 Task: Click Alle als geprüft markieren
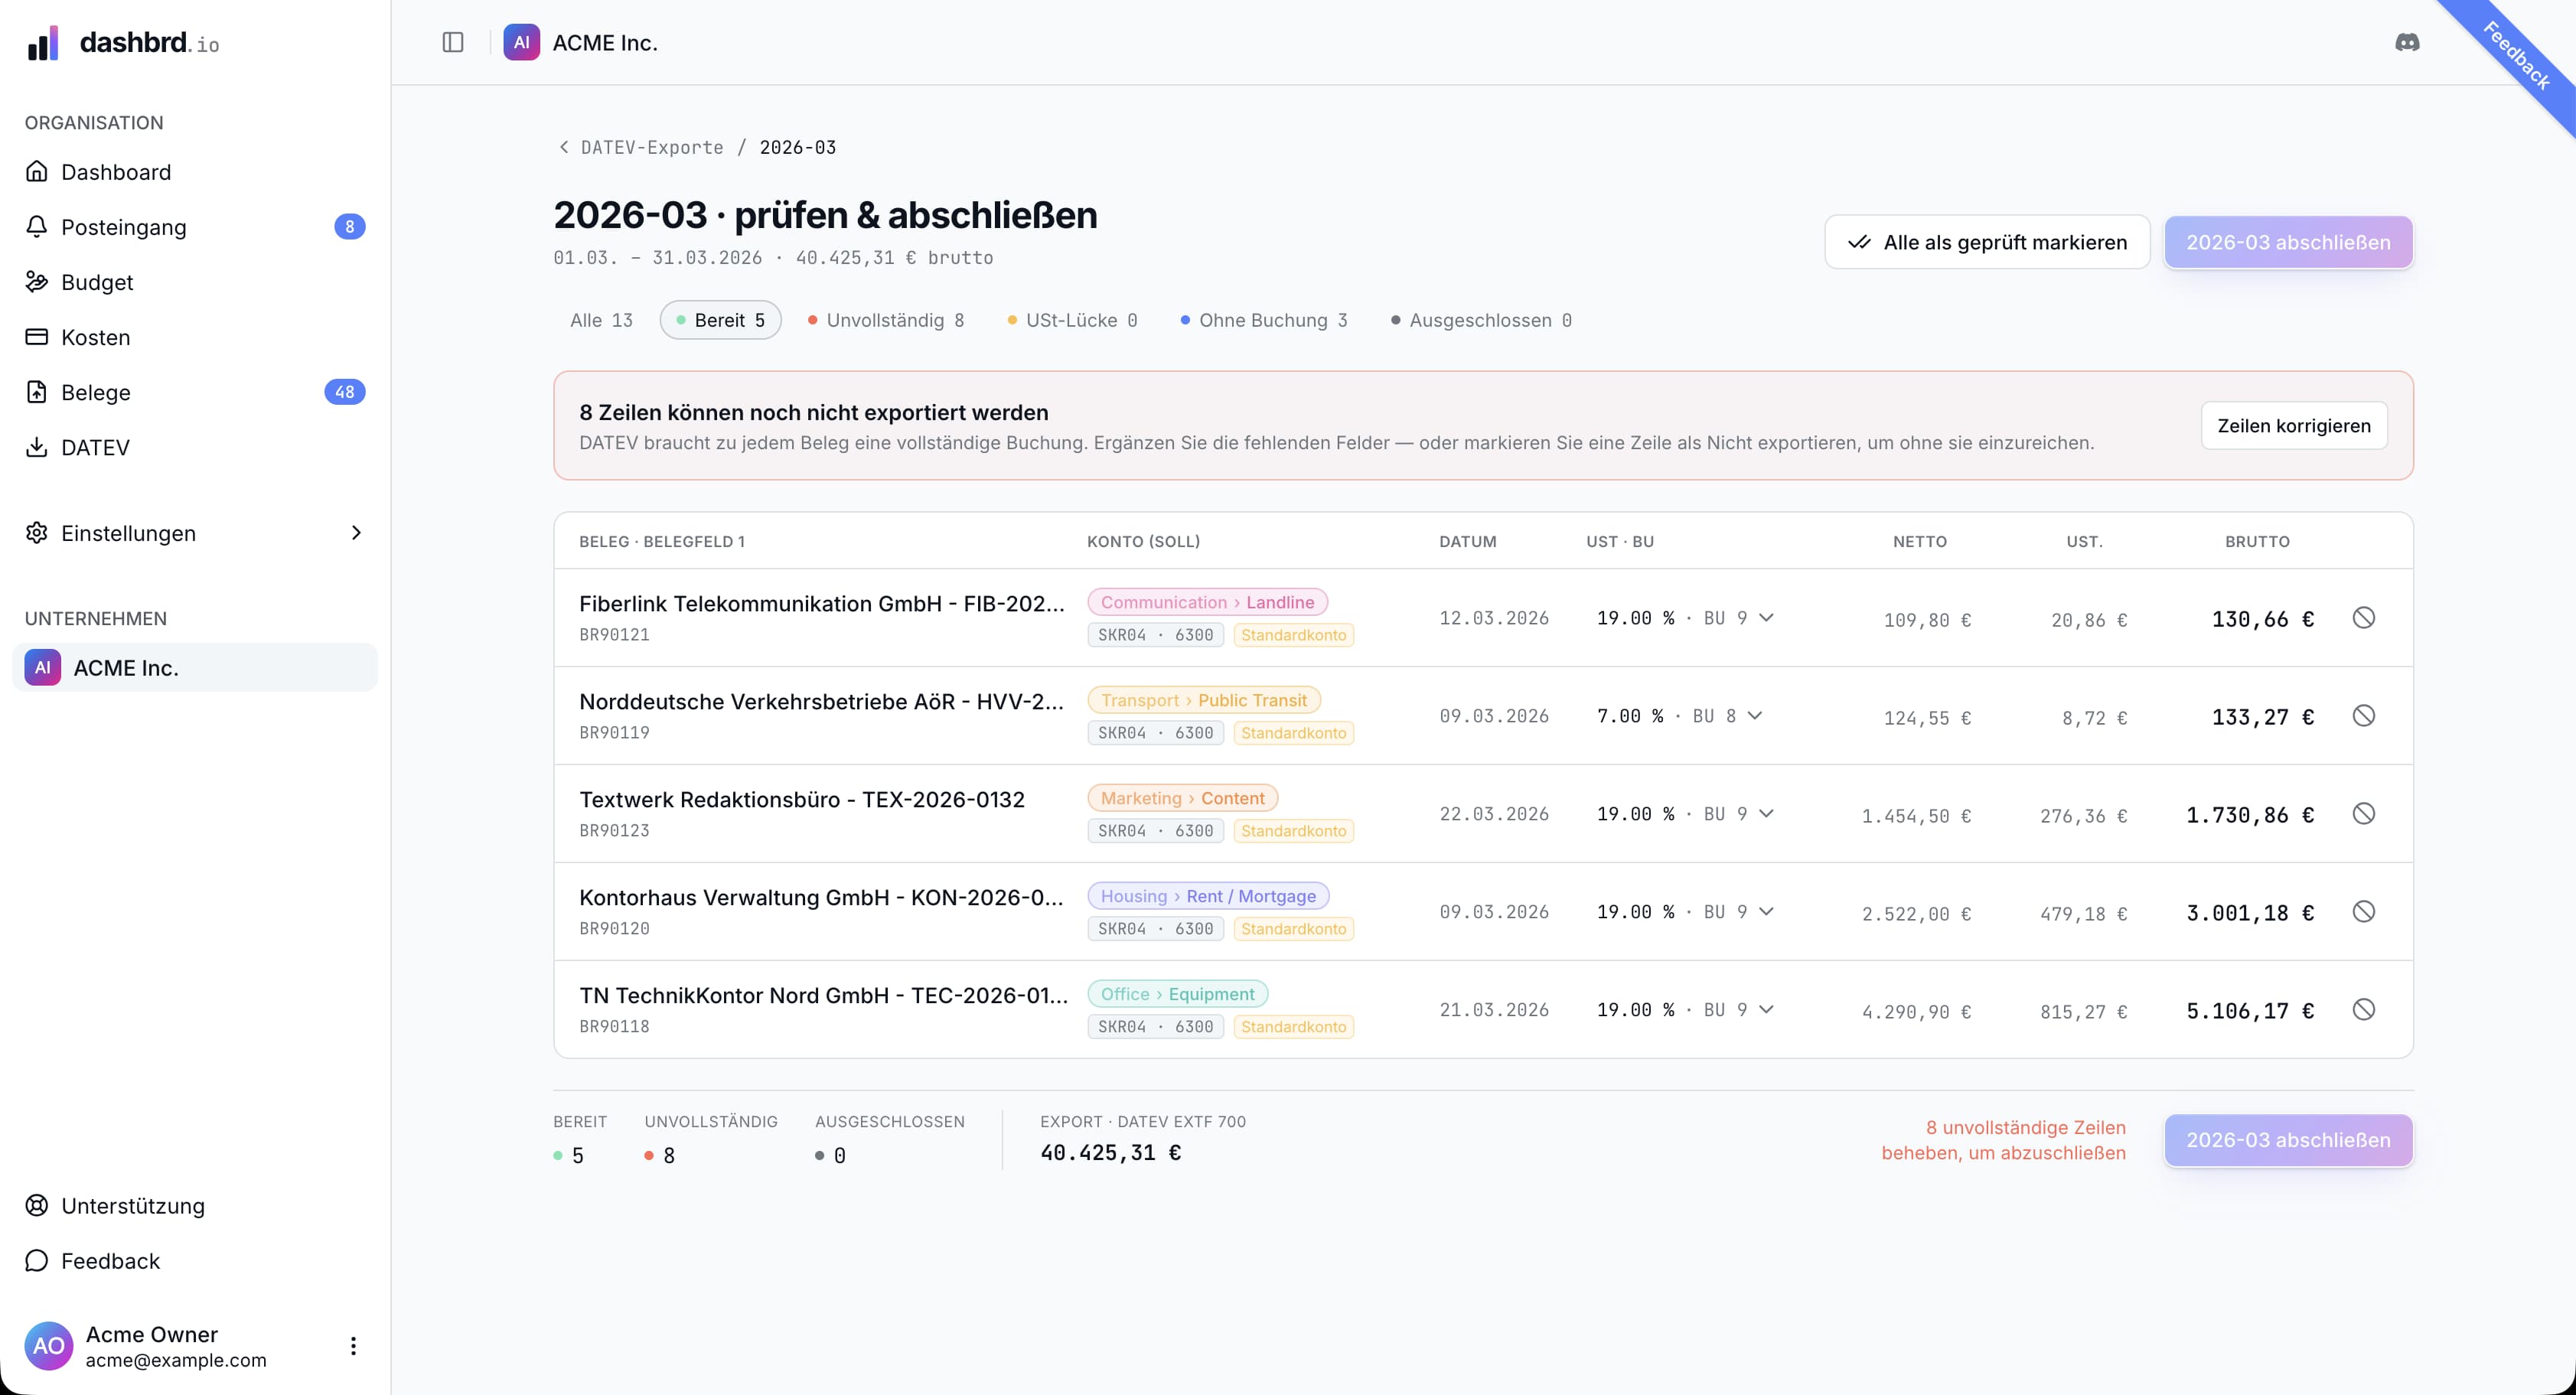pyautogui.click(x=1987, y=242)
